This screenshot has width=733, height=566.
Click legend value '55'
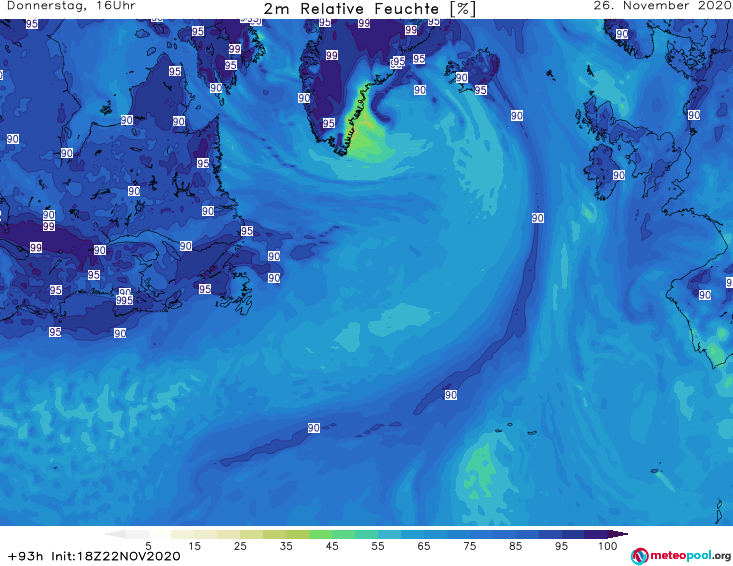tap(378, 546)
